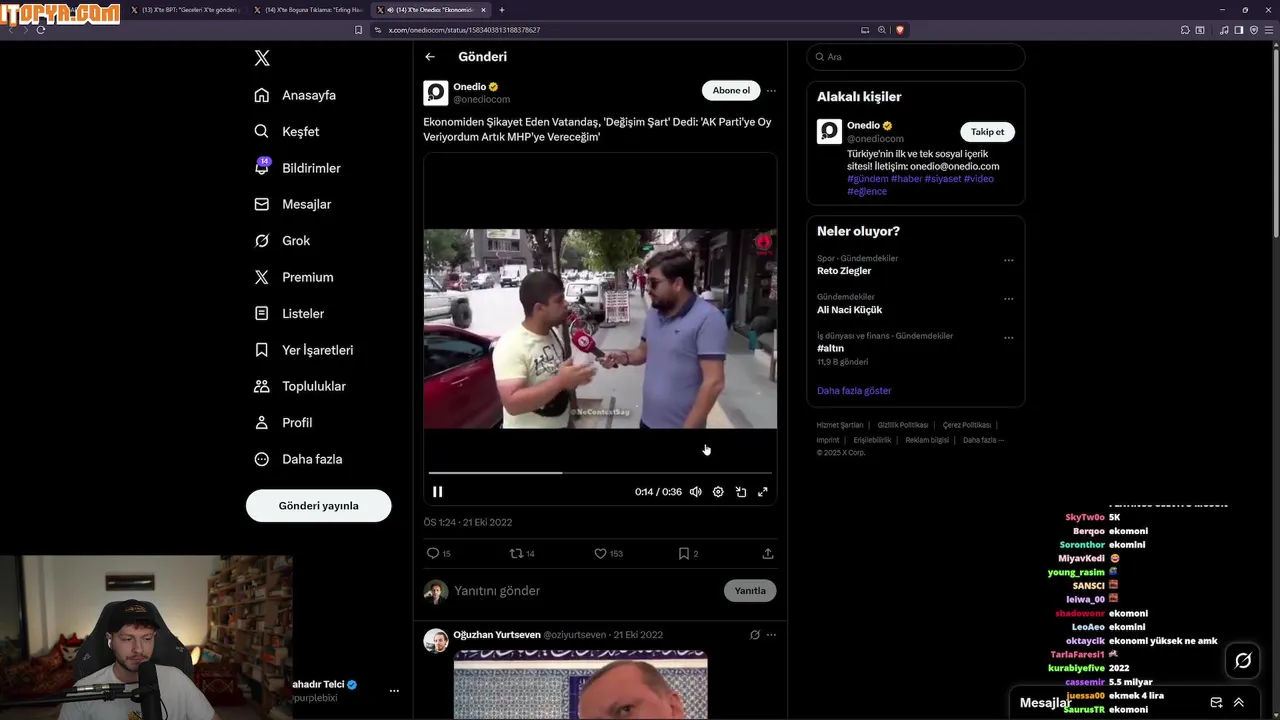Open a new browser tab
Screen dimensions: 1280x720
point(502,10)
